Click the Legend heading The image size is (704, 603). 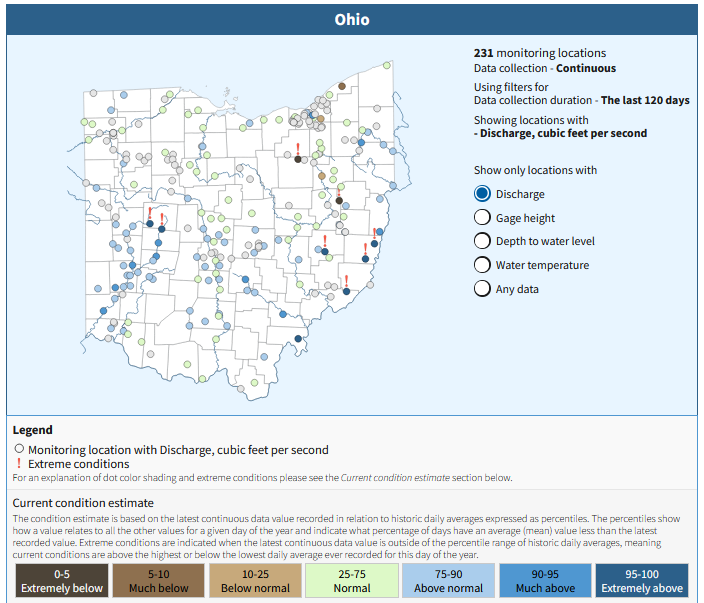(32, 430)
